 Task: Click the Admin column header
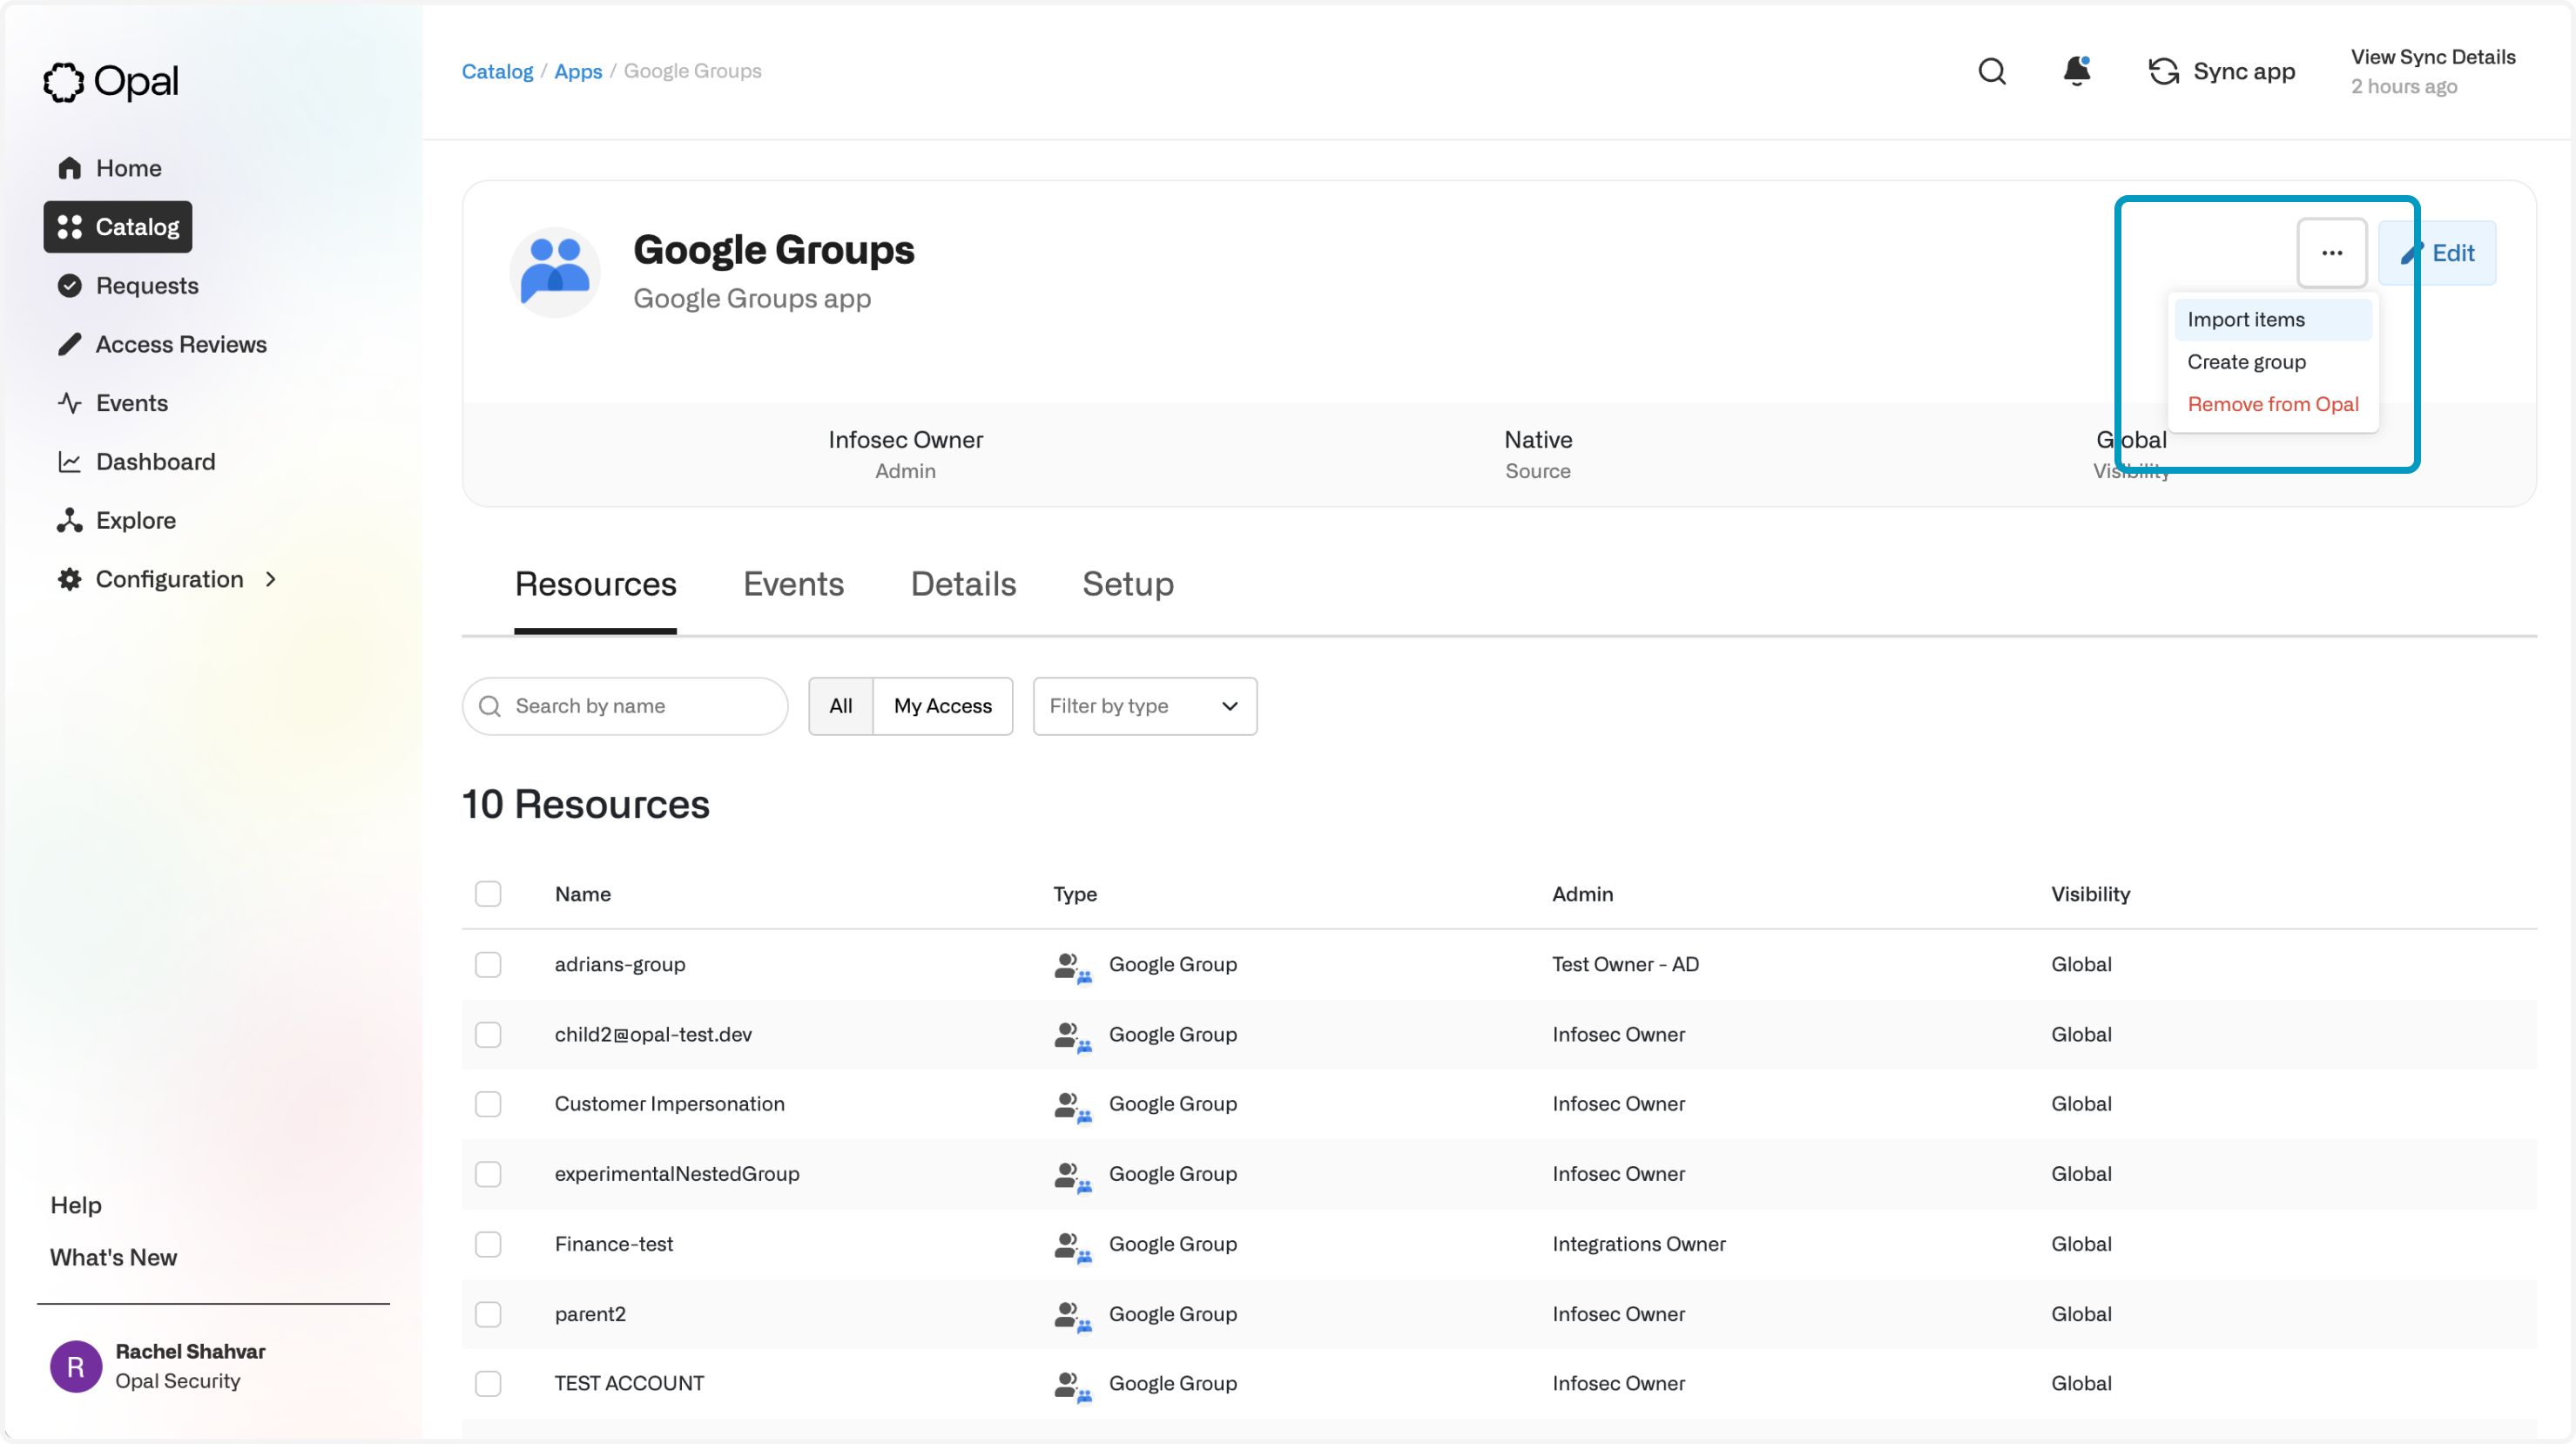tap(1582, 895)
